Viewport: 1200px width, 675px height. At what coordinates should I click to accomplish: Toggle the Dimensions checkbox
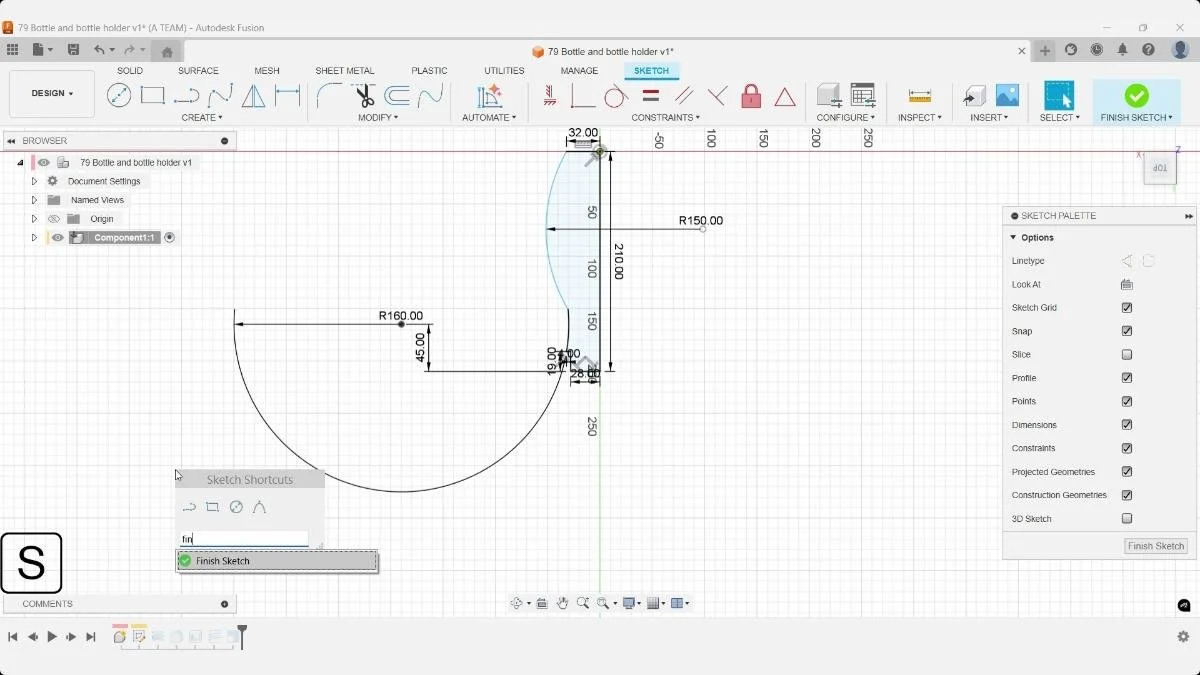tap(1127, 425)
